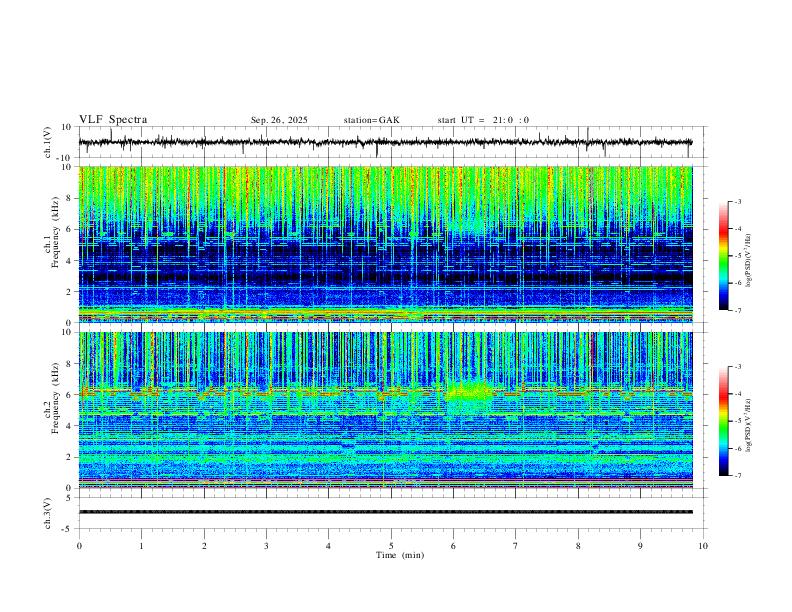
Task: Click the ch.2 colorbar PSD unit label
Action: click(749, 425)
